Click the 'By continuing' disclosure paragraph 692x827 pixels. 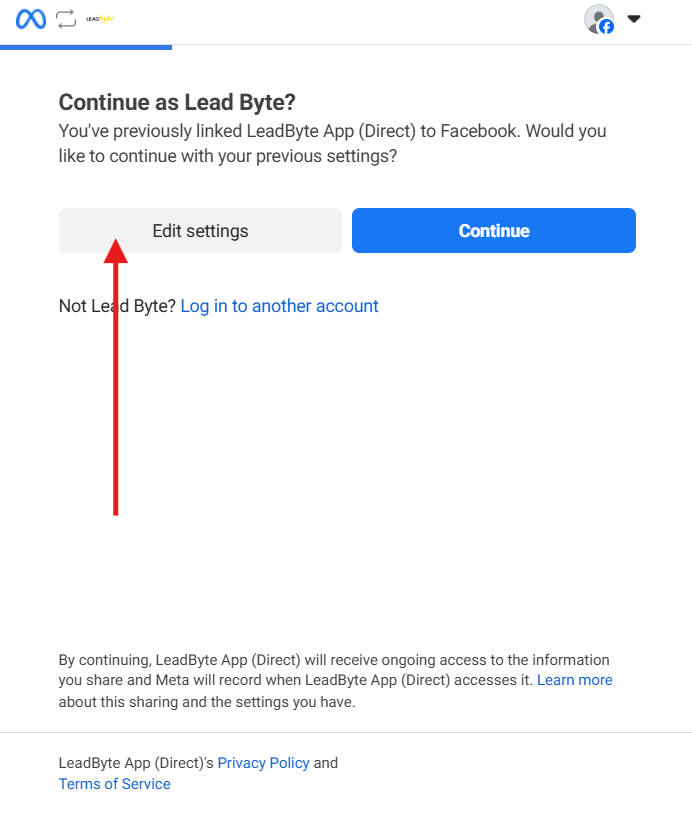point(335,681)
